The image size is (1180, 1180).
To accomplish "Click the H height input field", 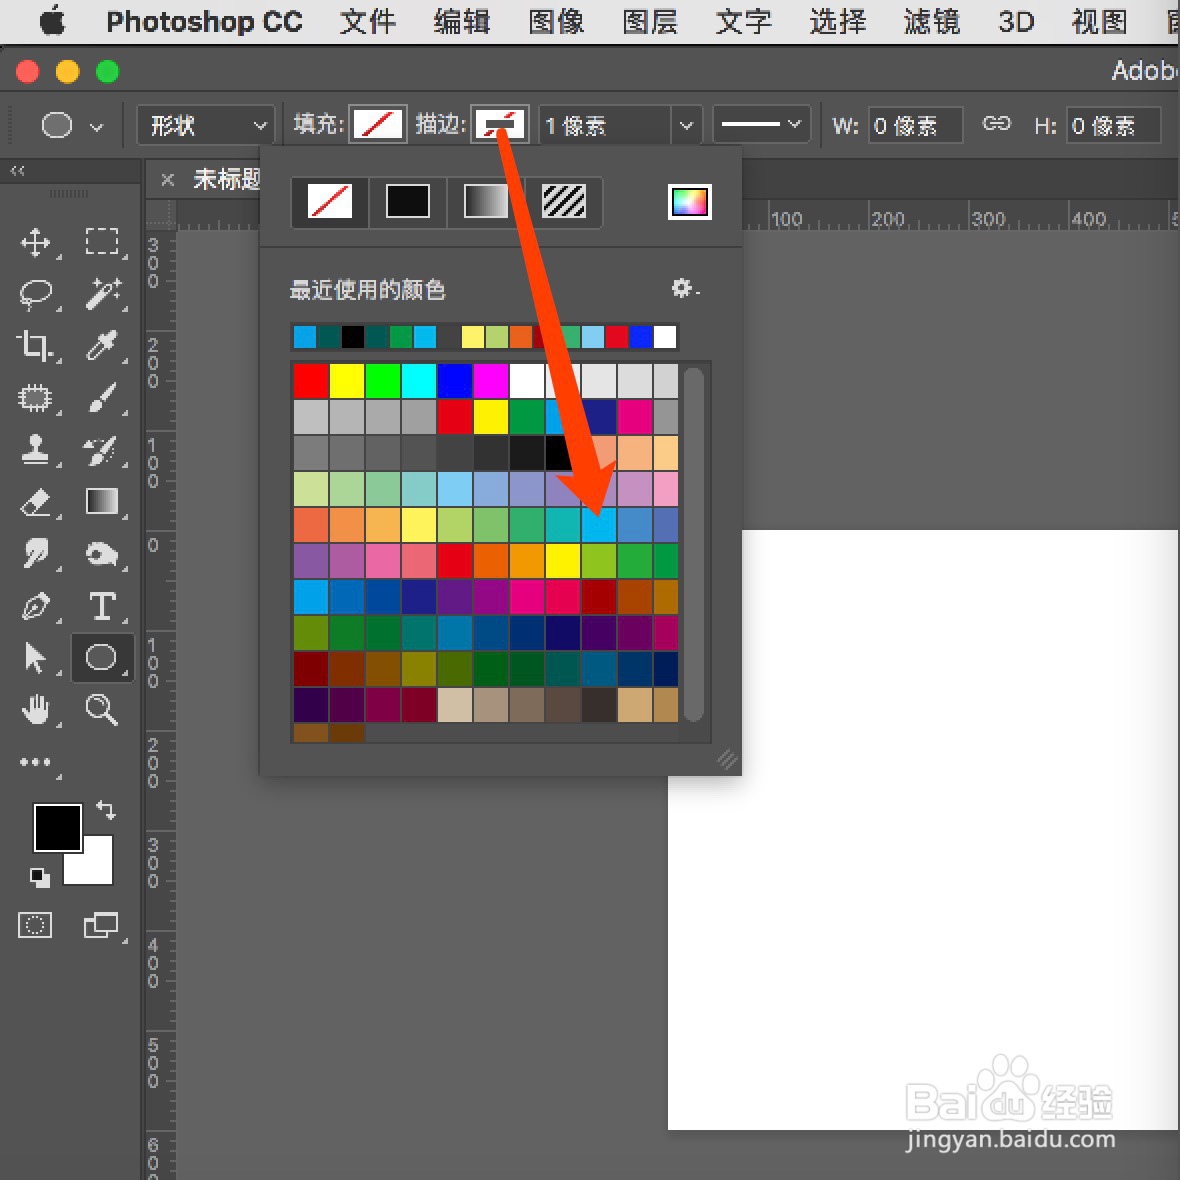I will 1113,125.
